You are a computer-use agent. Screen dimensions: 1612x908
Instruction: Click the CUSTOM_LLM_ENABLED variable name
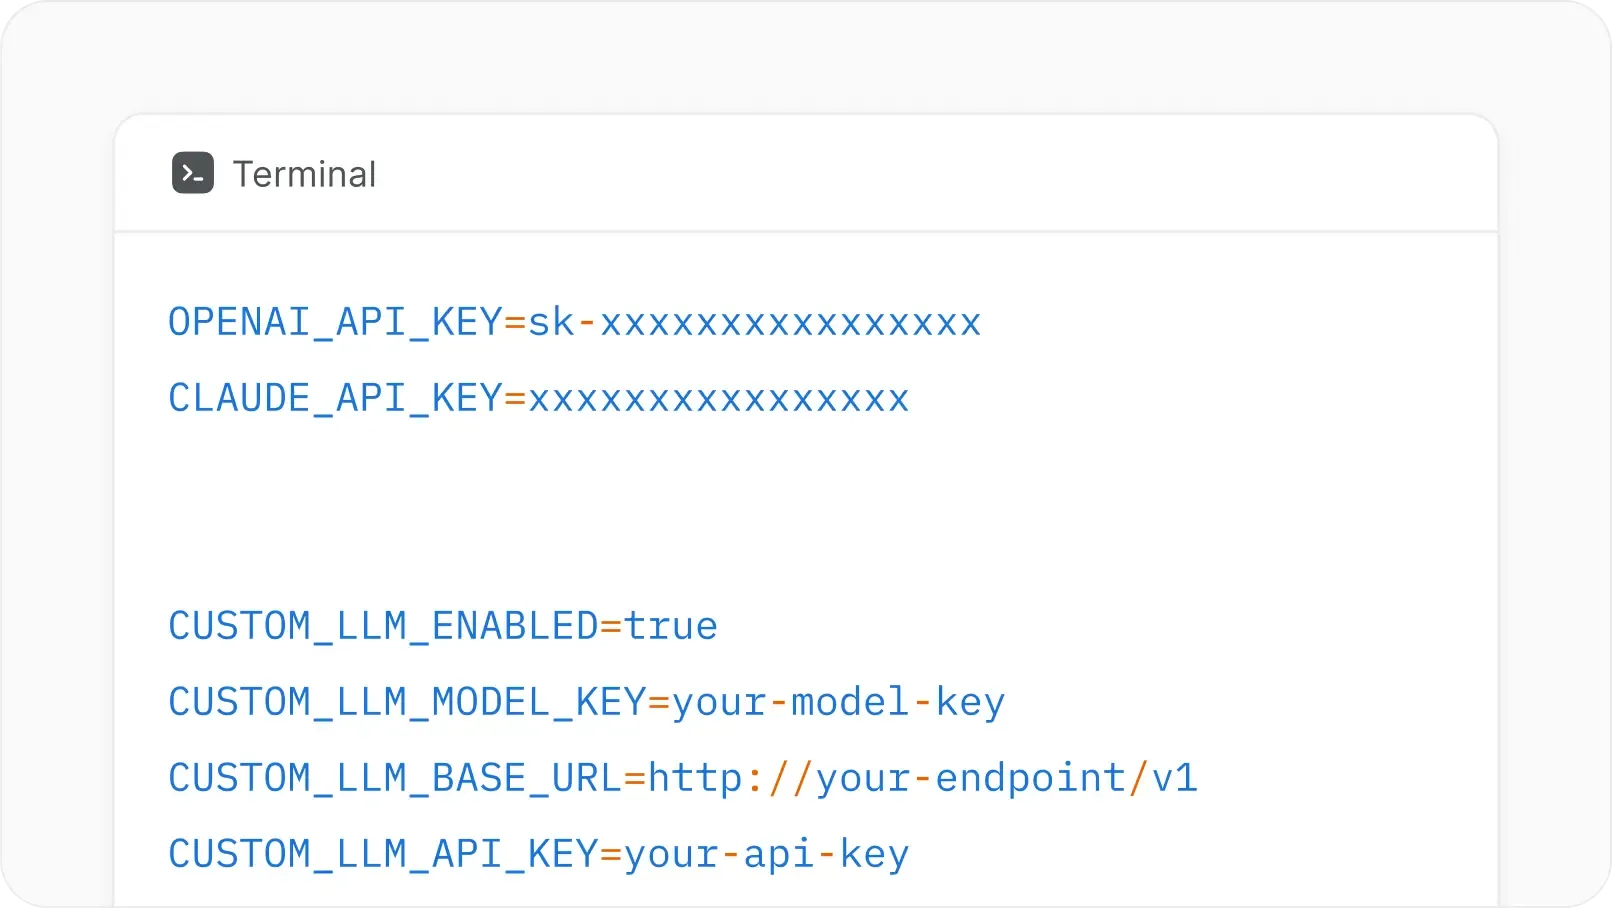click(x=383, y=627)
